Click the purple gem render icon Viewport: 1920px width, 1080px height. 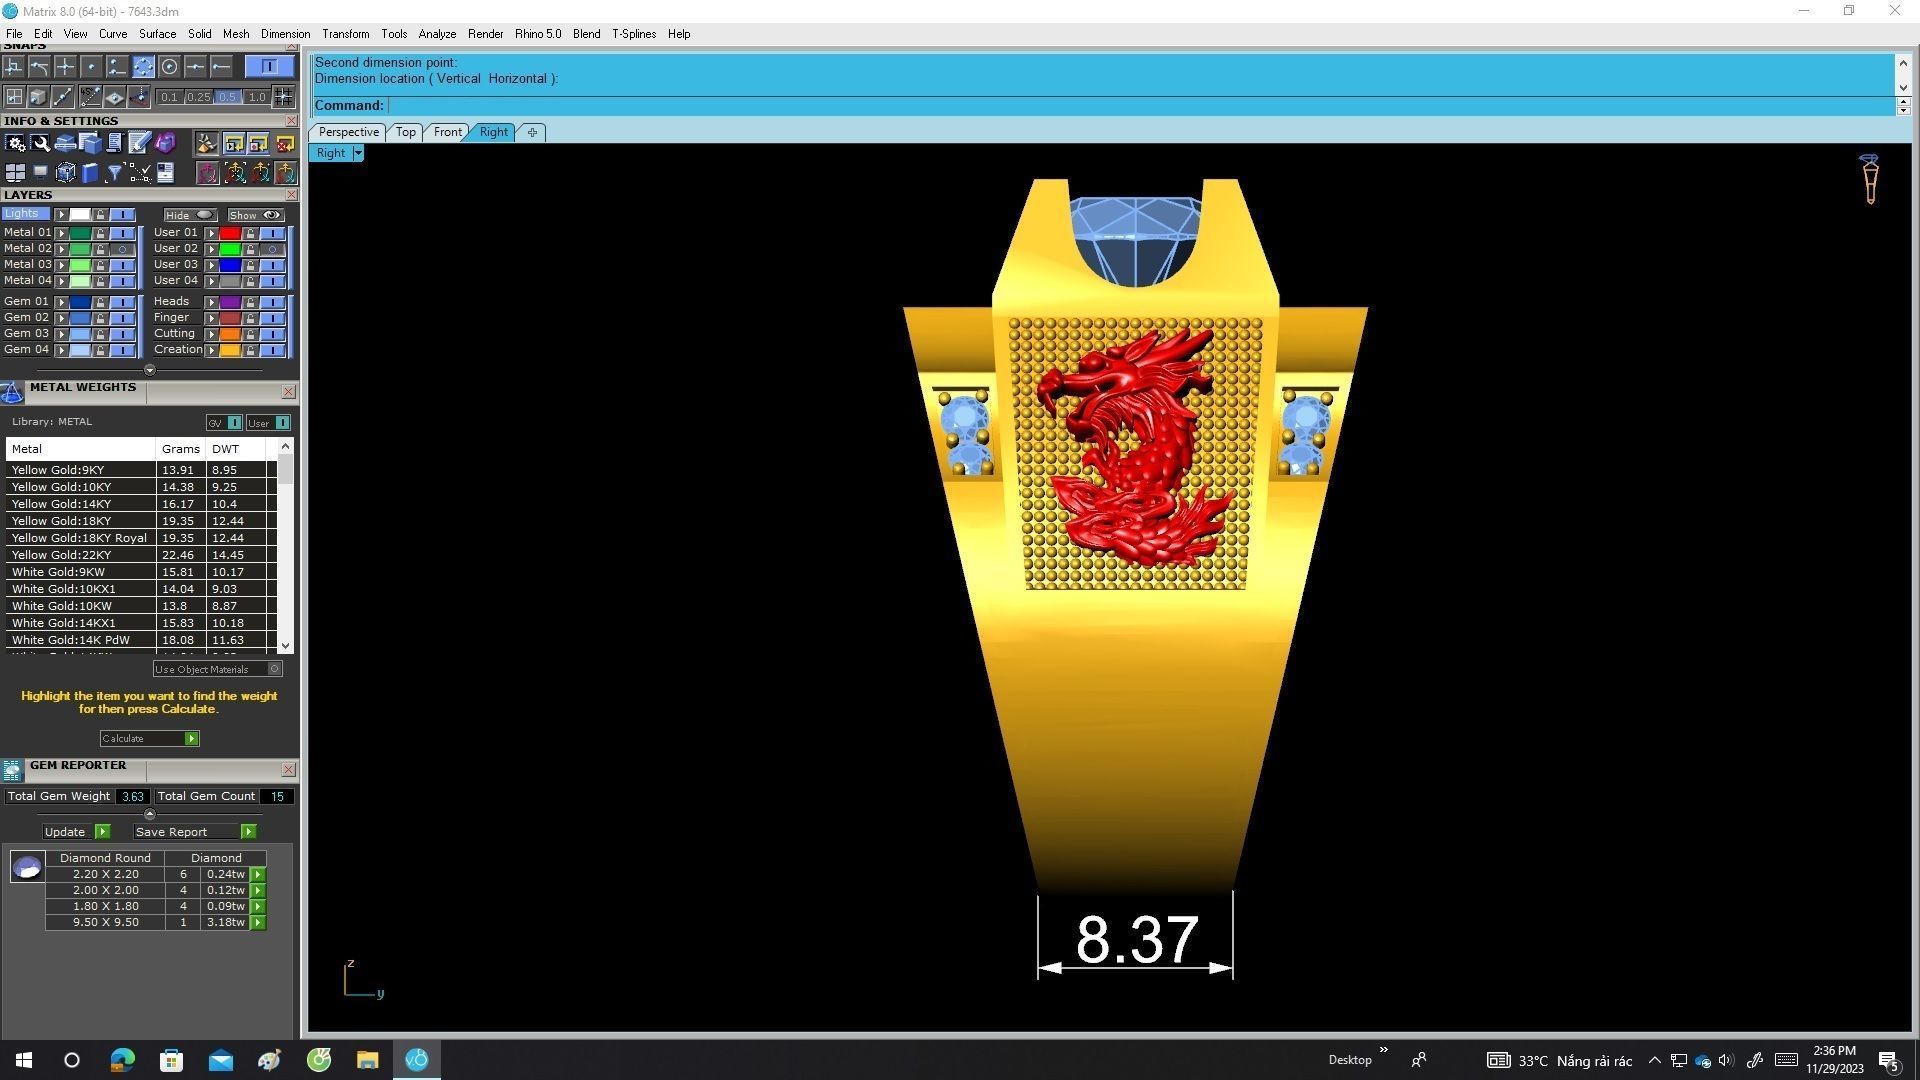[x=165, y=144]
